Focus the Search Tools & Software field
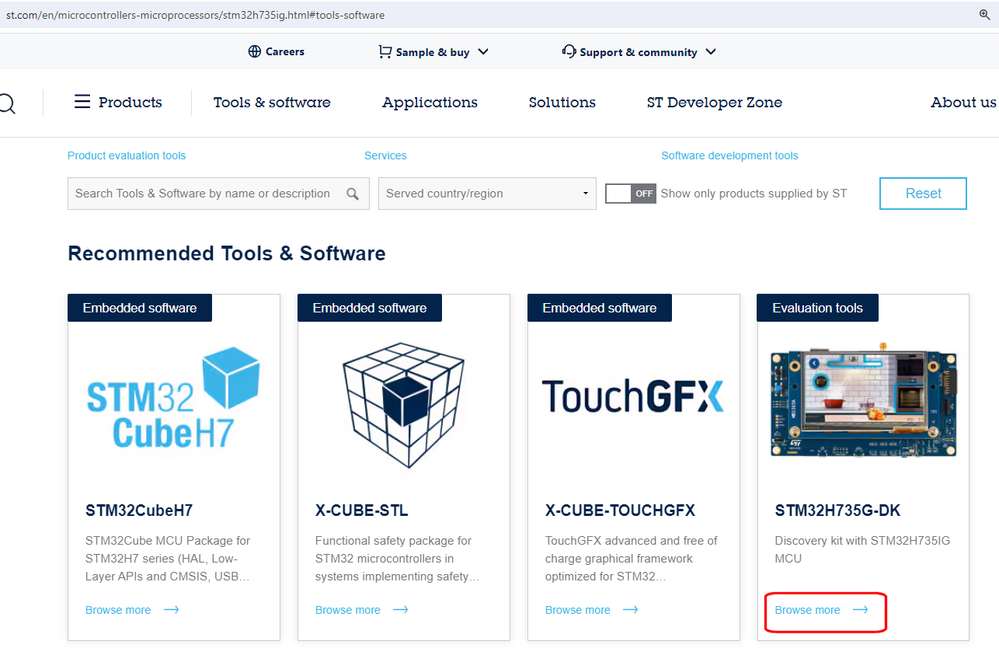999x652 pixels. coord(219,194)
